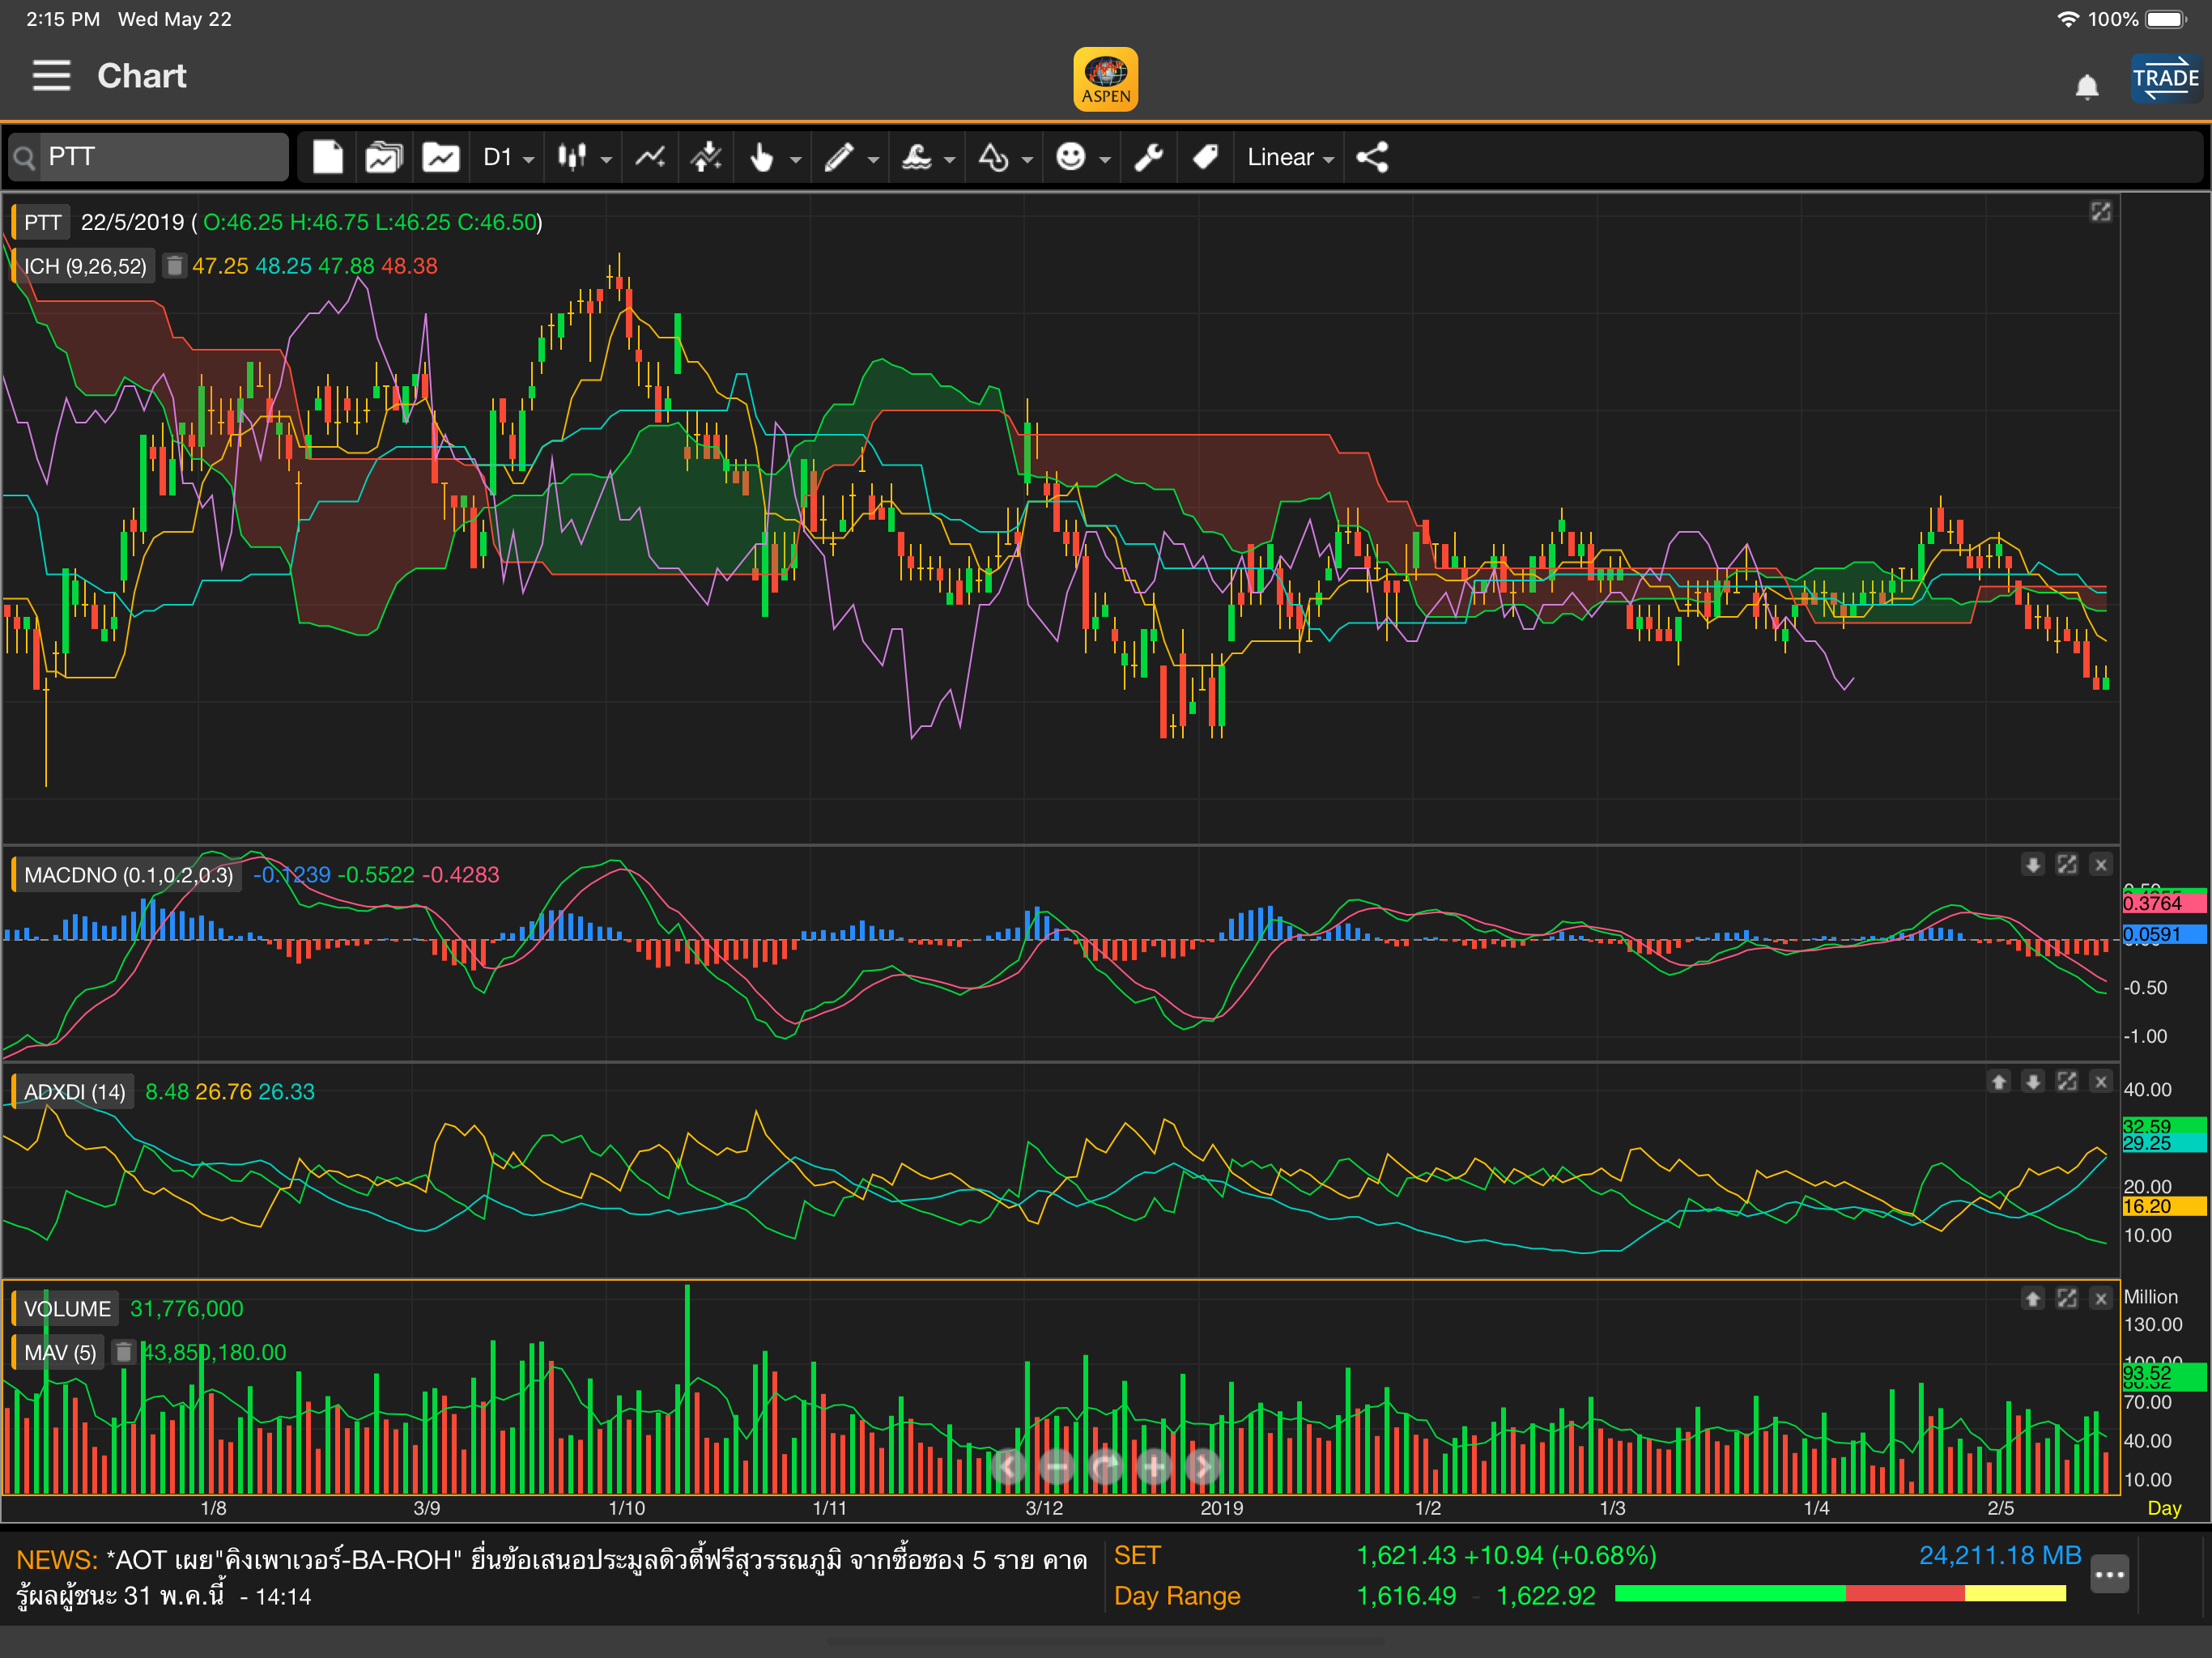Screen dimensions: 2212x1658
Task: Click the share icon in toolbar
Action: click(1372, 157)
